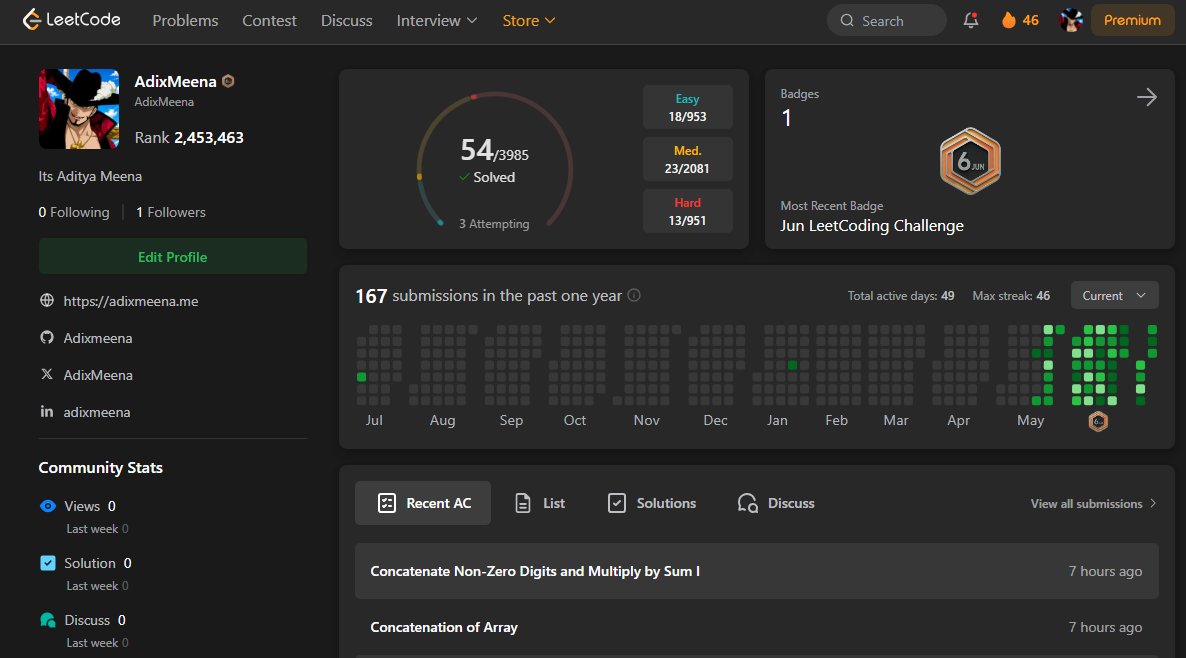This screenshot has height=658, width=1186.
Task: Click the Discuss chat bubble icon
Action: coord(48,620)
